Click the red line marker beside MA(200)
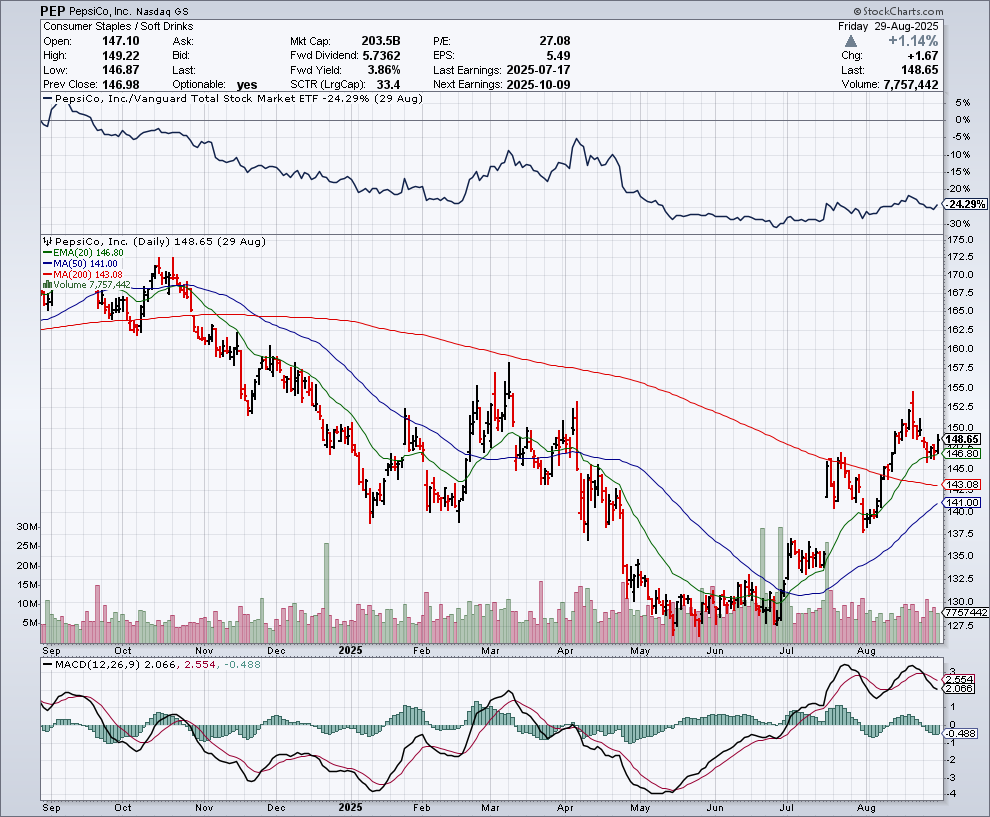 click(x=47, y=274)
